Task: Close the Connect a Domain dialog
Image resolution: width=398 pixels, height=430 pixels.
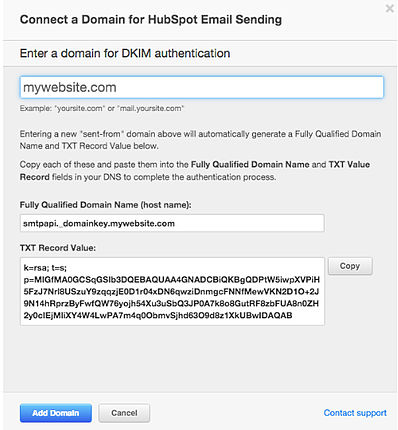Action: tap(389, 9)
